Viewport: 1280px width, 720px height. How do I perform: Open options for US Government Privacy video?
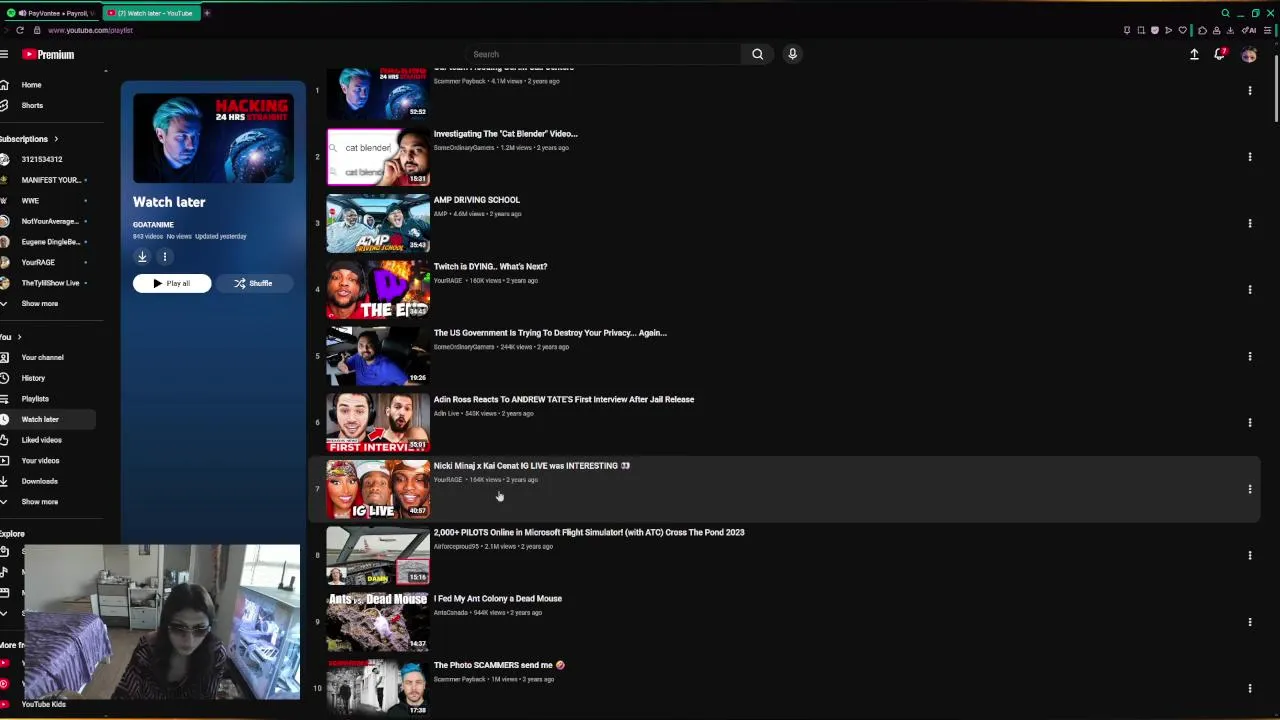pyautogui.click(x=1249, y=356)
